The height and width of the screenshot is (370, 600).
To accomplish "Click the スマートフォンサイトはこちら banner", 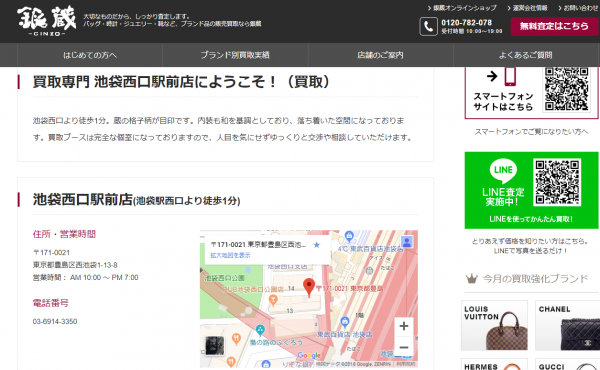I will [x=531, y=92].
